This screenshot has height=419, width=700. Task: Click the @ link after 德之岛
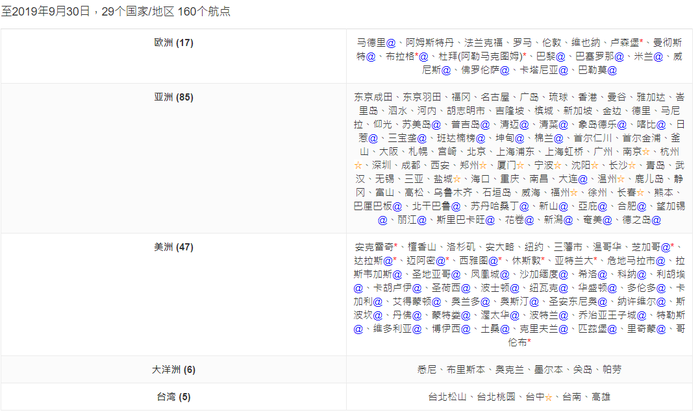click(656, 220)
